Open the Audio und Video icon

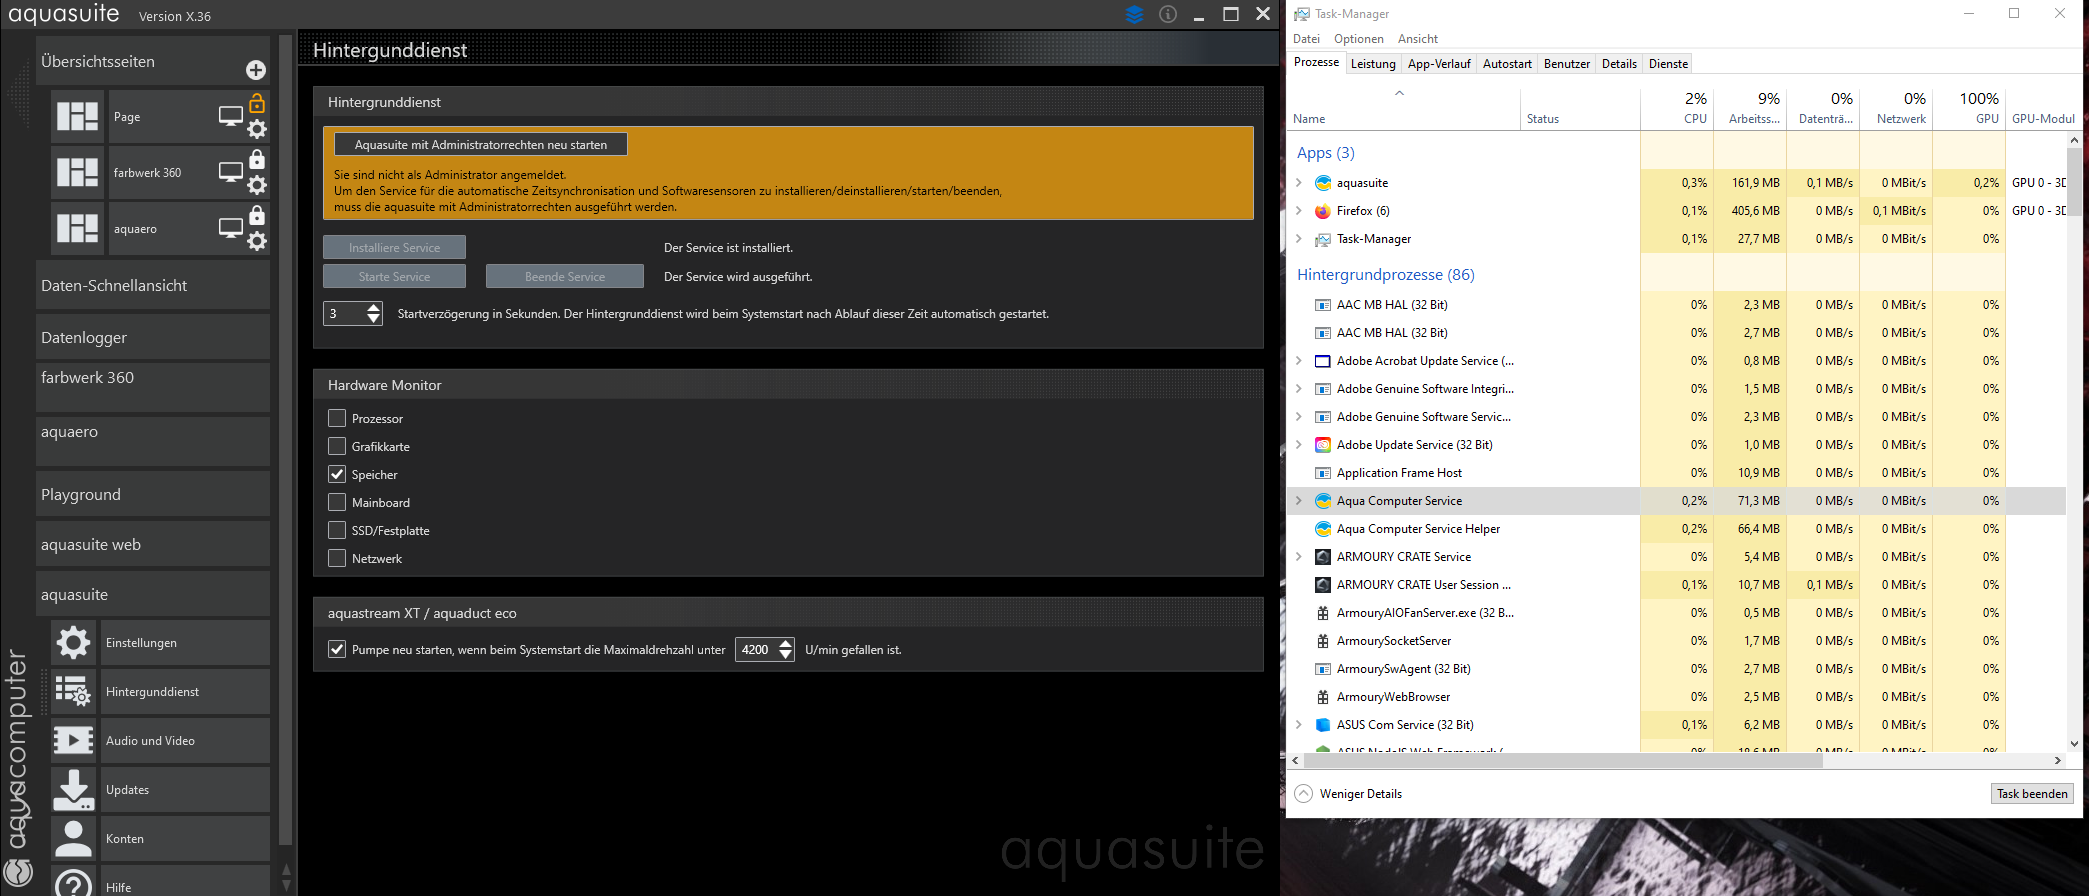[x=74, y=740]
